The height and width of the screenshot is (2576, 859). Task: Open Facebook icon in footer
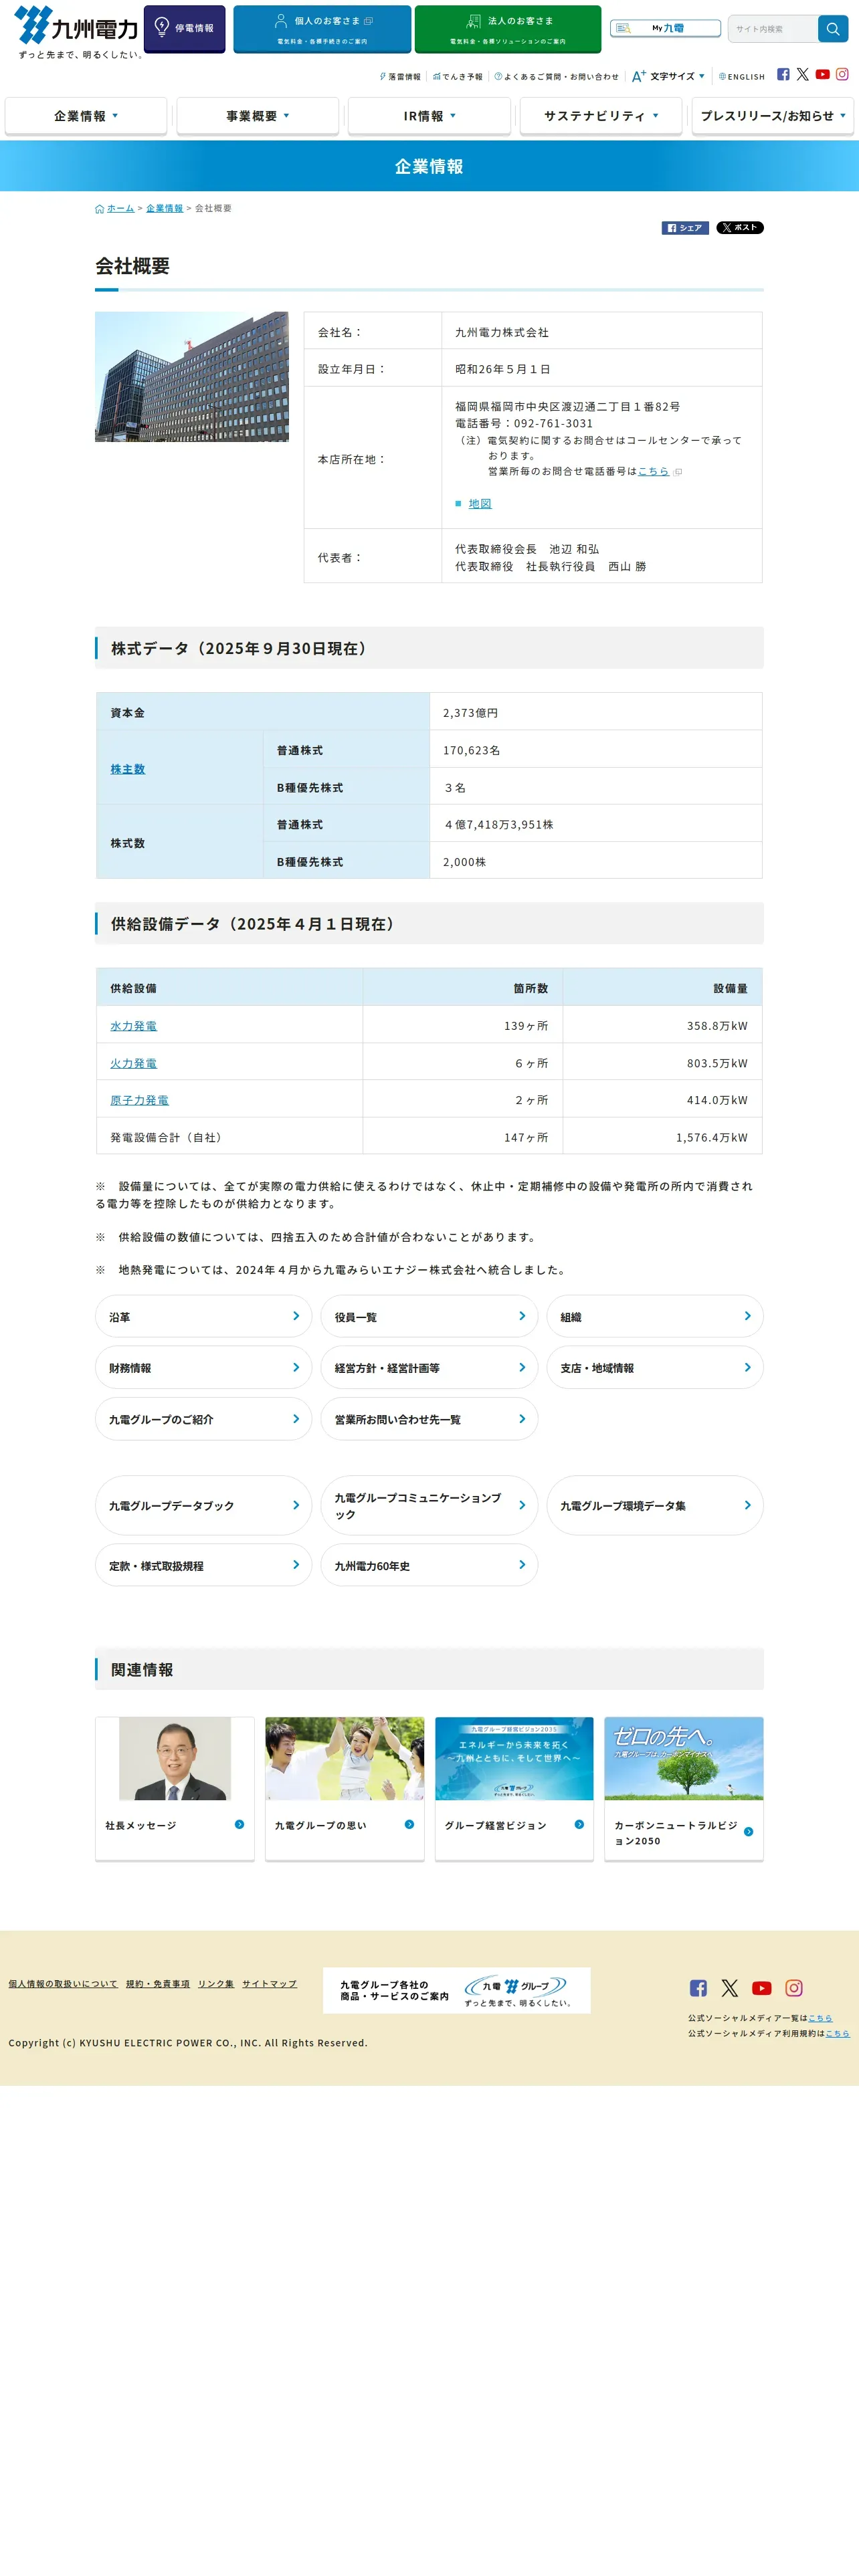click(x=698, y=1988)
